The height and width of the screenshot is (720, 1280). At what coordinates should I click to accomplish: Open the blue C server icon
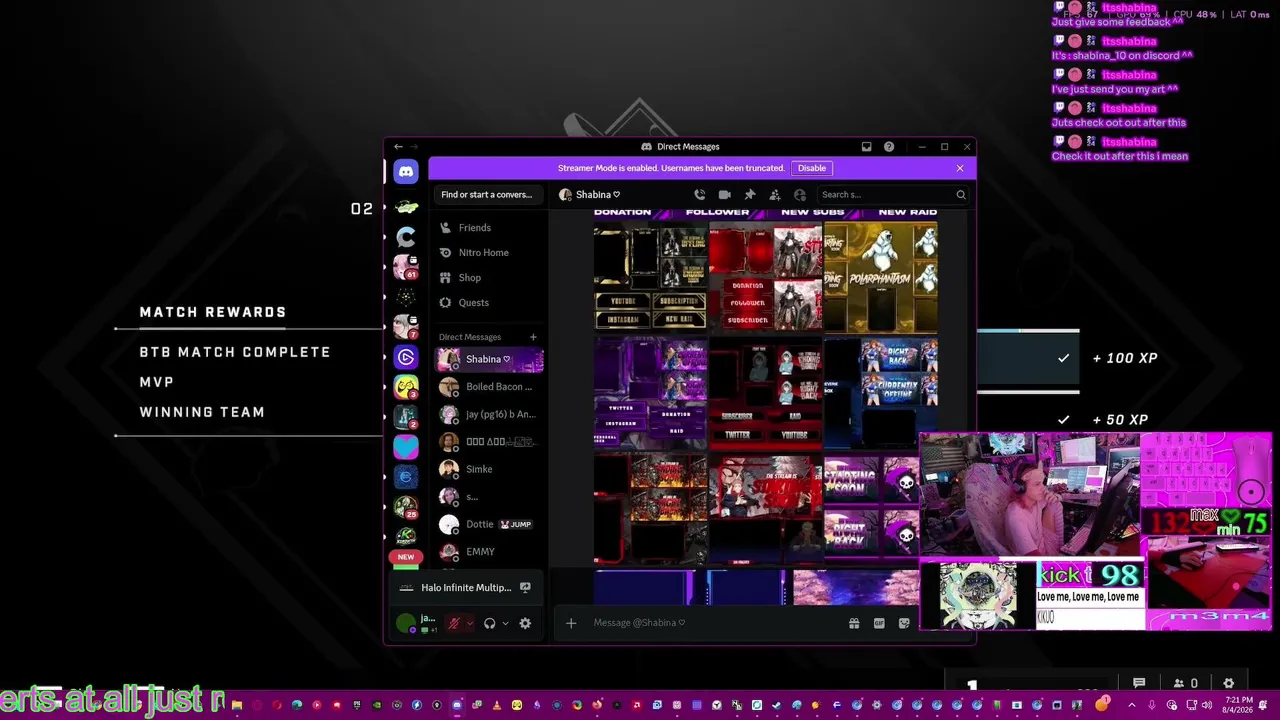(x=405, y=237)
